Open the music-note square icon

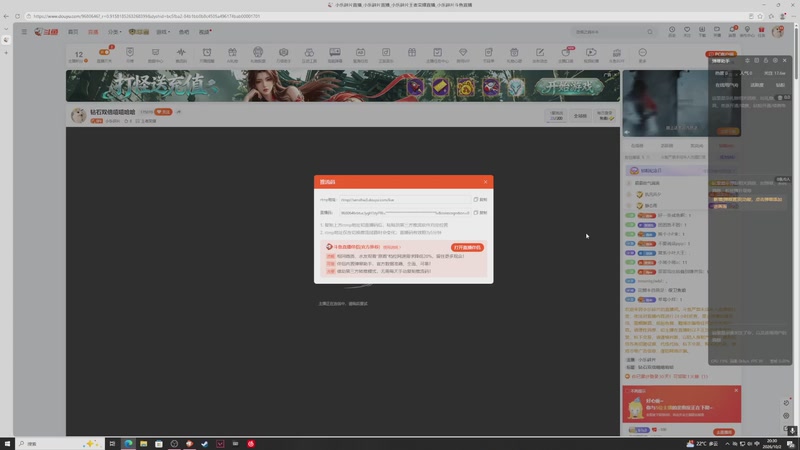tap(386, 53)
